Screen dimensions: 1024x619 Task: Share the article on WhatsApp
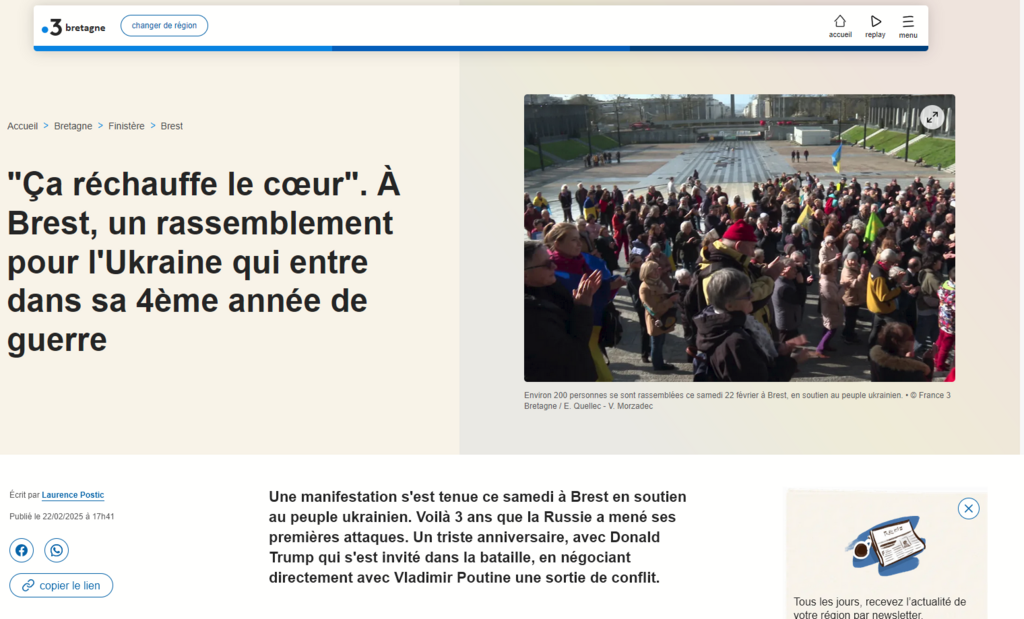tap(57, 550)
